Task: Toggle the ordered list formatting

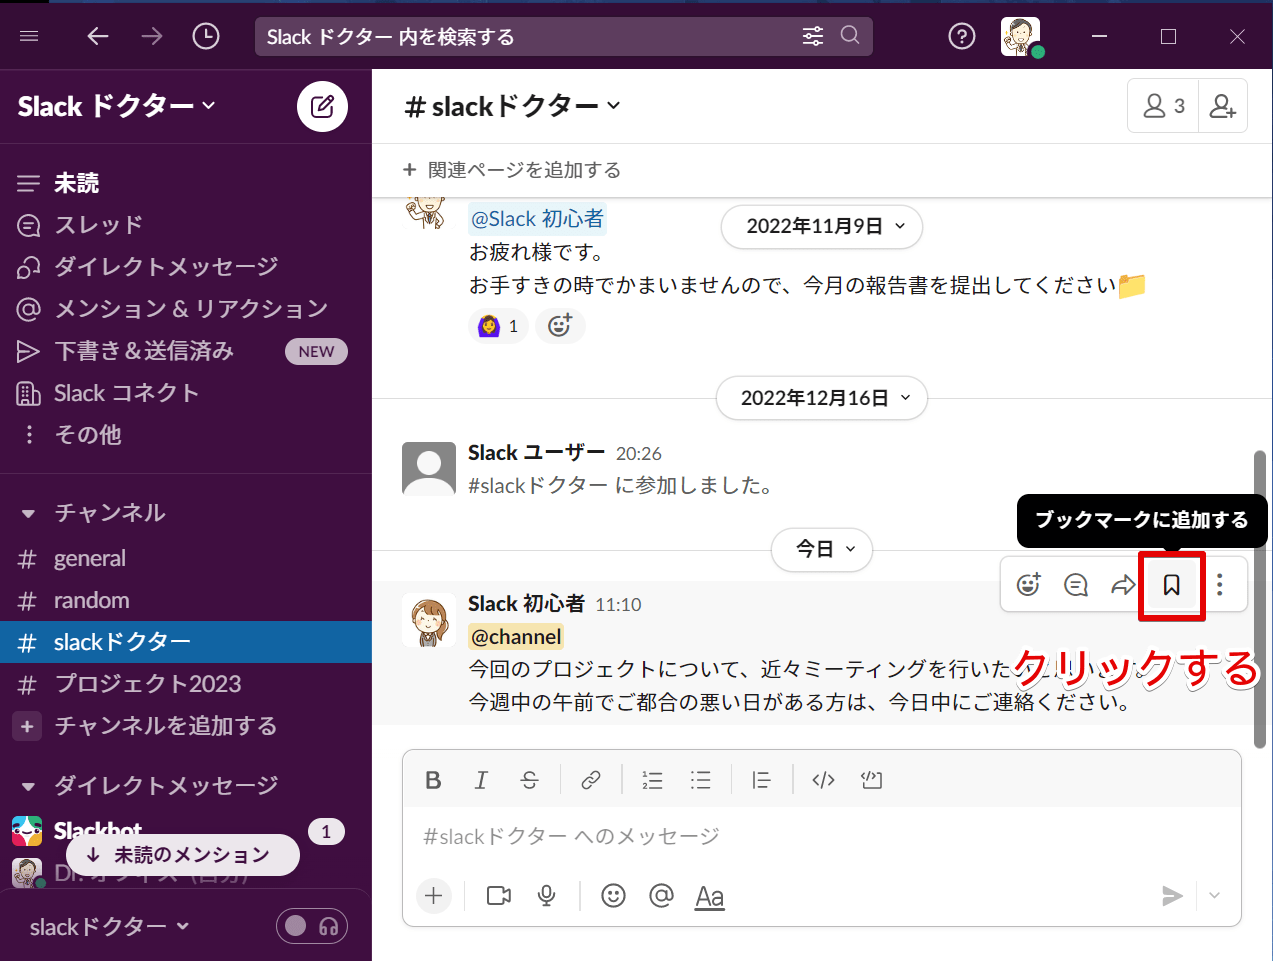Action: [652, 779]
